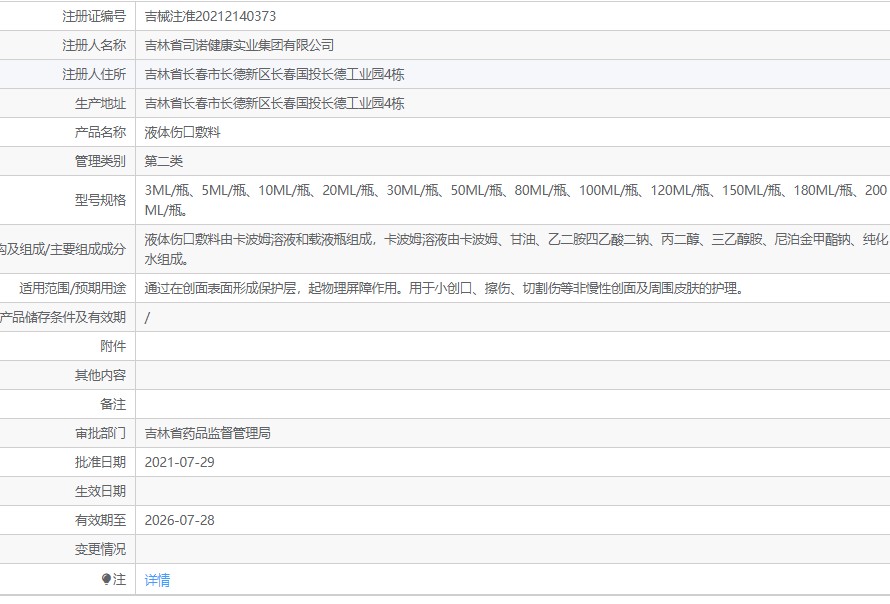Select approval date 2021-07-29
This screenshot has height=604, width=890.
click(x=179, y=462)
